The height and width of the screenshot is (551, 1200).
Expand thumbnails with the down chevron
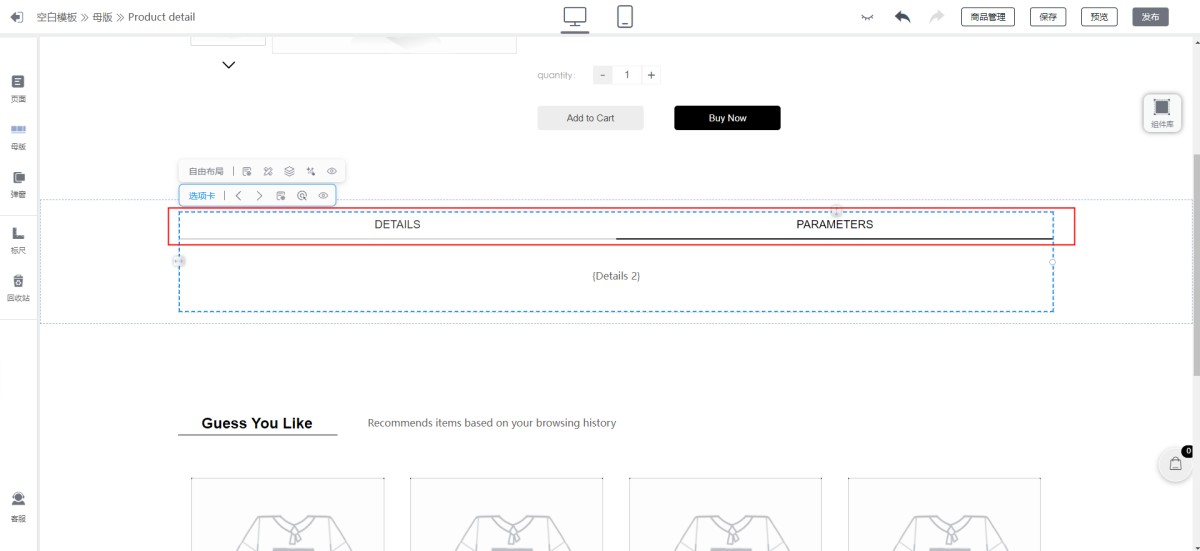(x=228, y=65)
